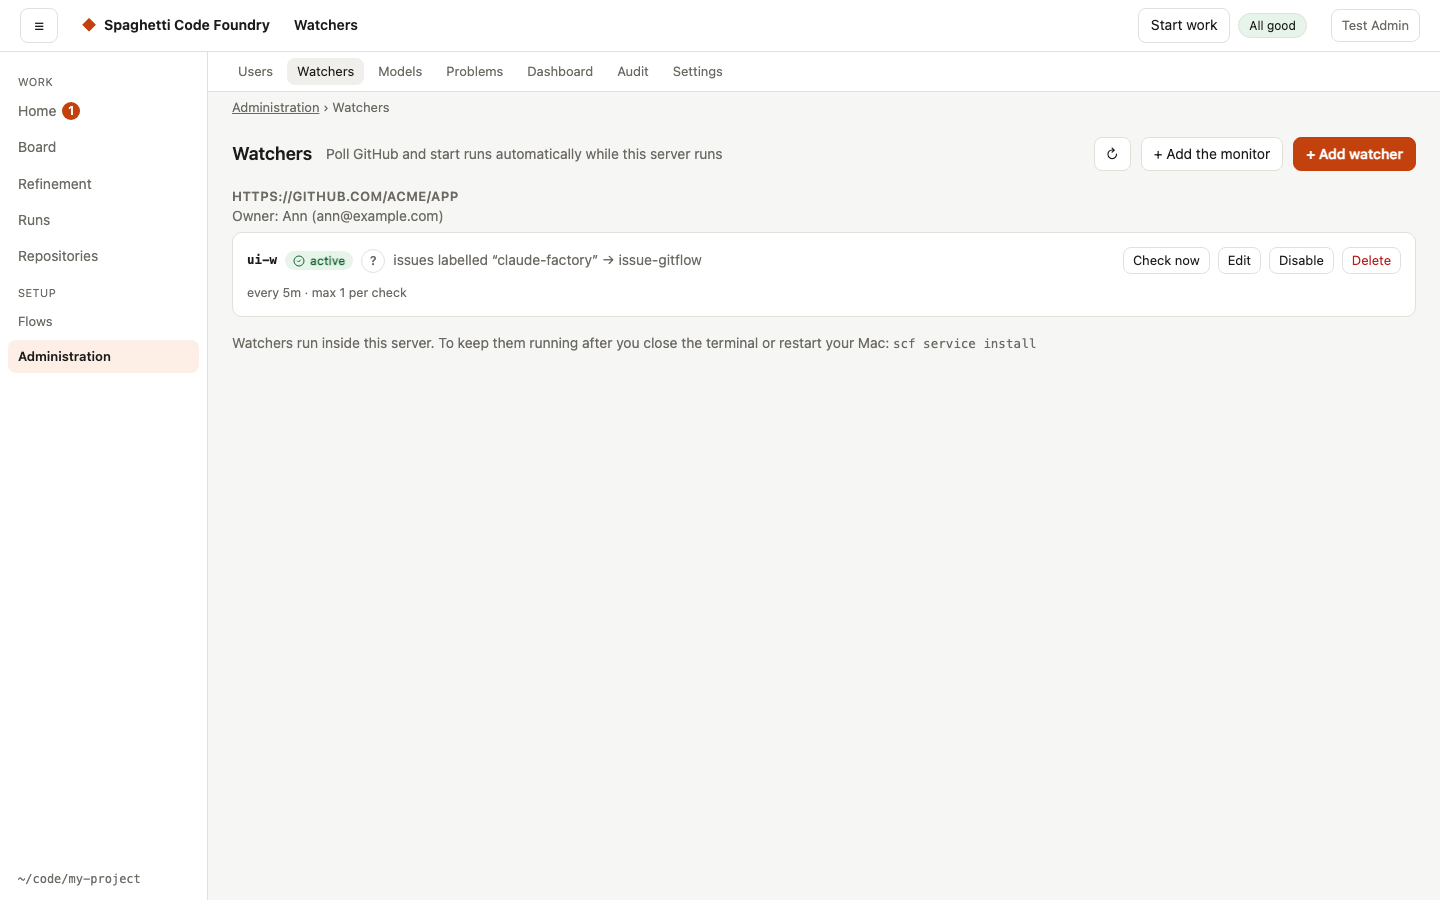Follow the Administration breadcrumb link
Viewport: 1440px width, 900px height.
276,108
